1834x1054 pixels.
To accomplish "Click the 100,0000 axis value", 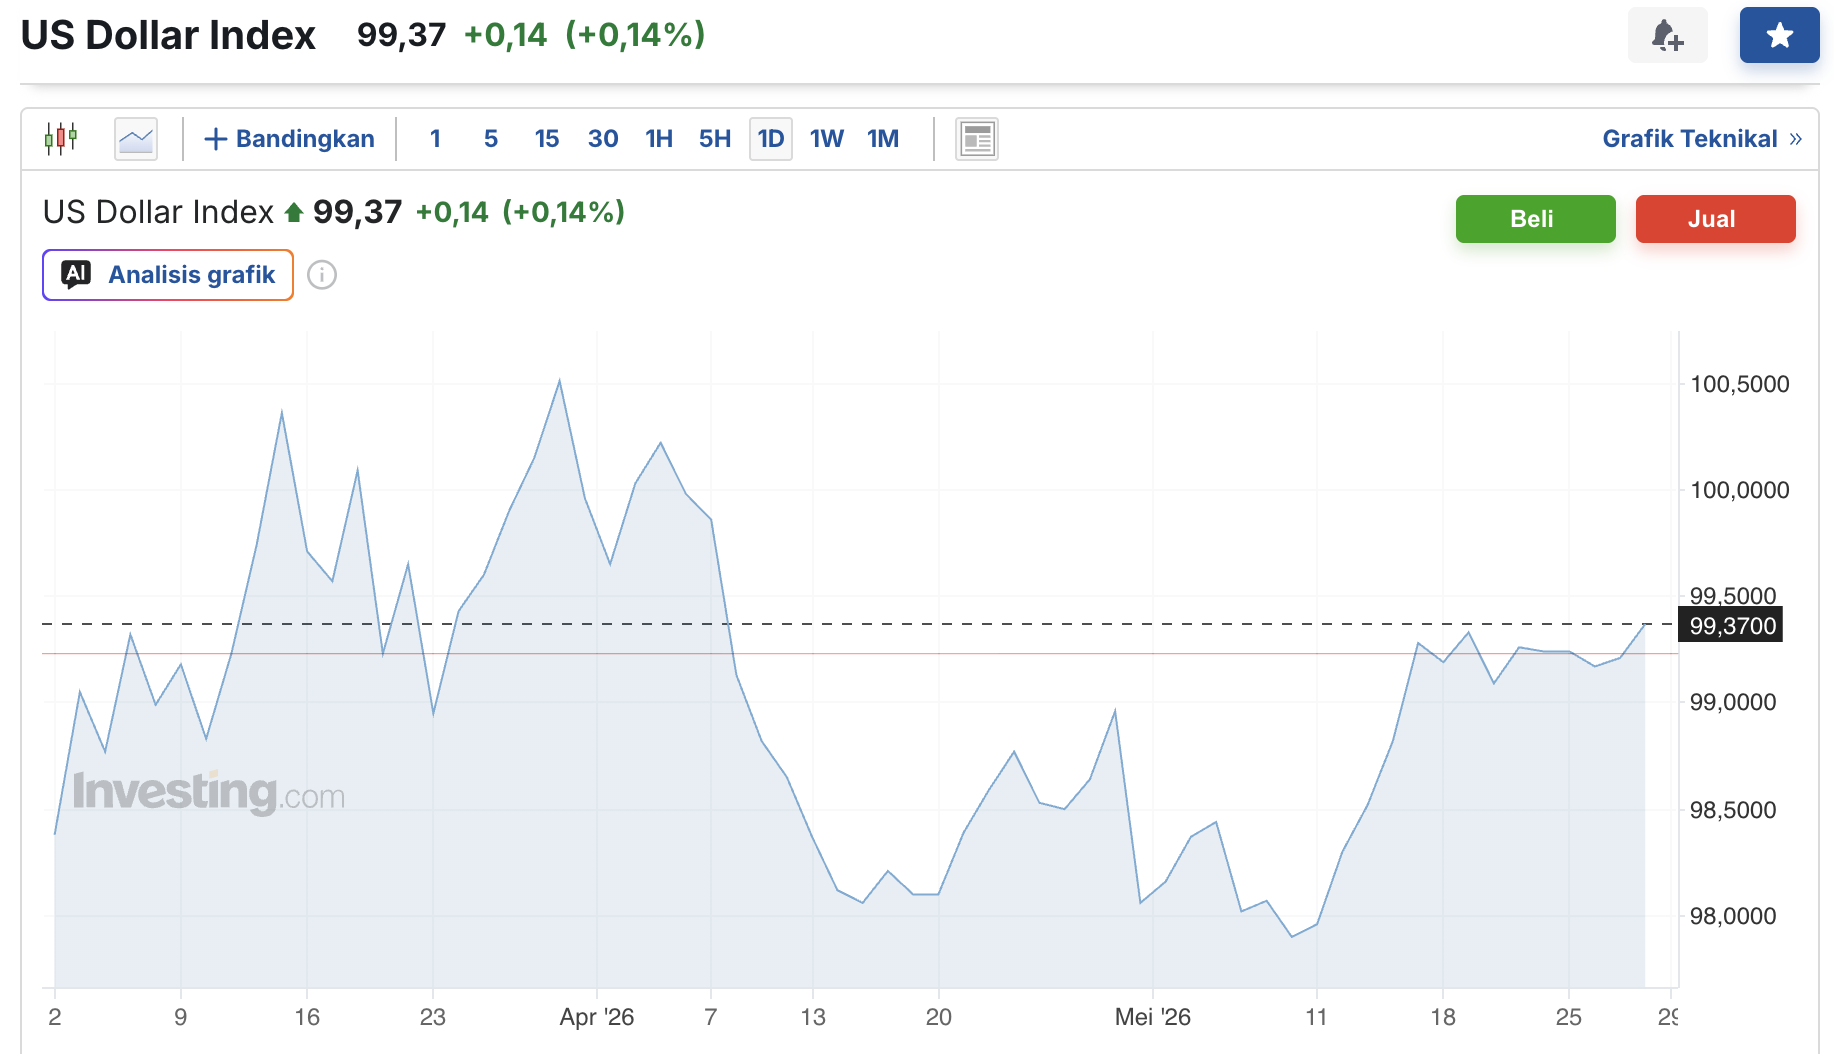I will pyautogui.click(x=1739, y=490).
